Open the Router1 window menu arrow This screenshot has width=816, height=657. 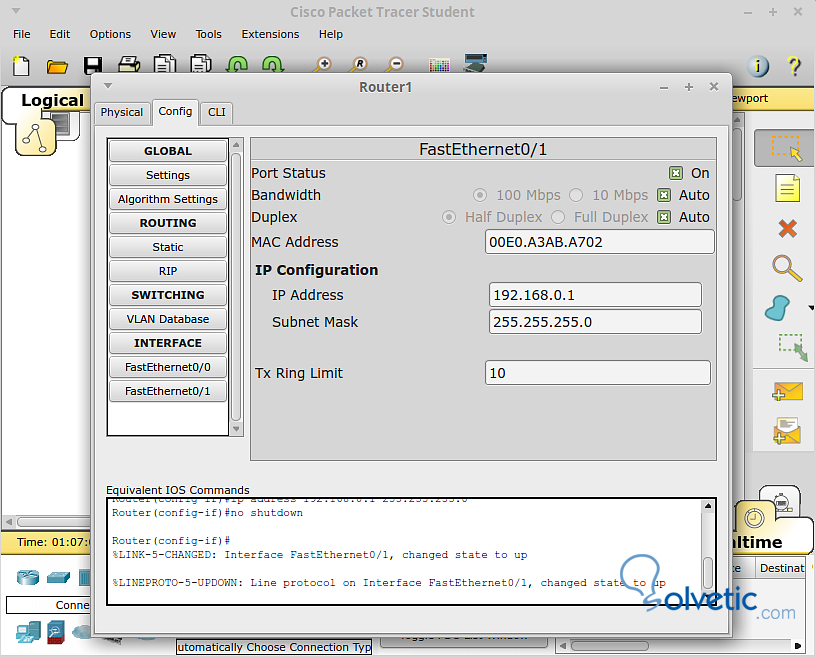point(108,86)
